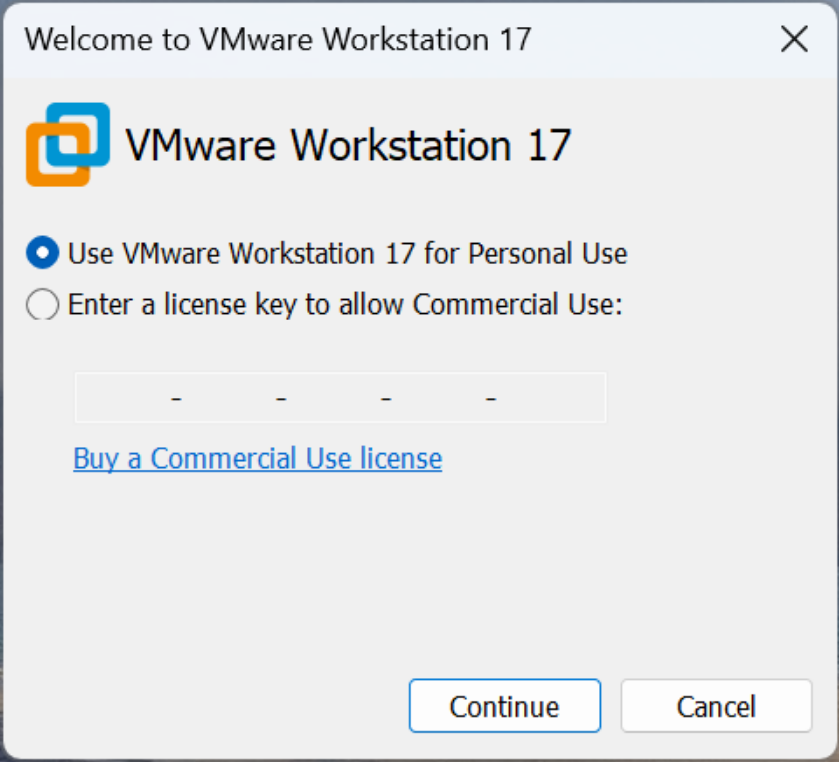Click Continue to proceed with Personal Use

coord(504,705)
